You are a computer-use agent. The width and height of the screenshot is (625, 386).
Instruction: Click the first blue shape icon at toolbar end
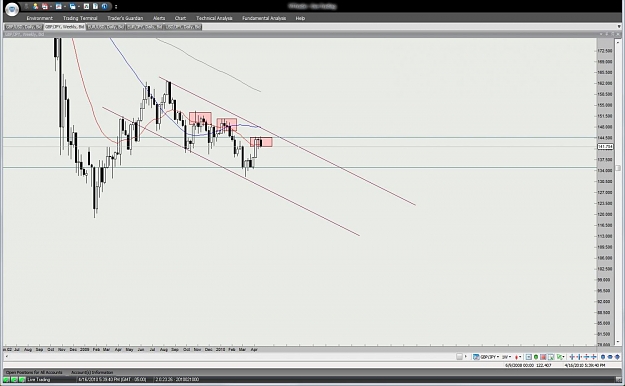[x=603, y=357]
